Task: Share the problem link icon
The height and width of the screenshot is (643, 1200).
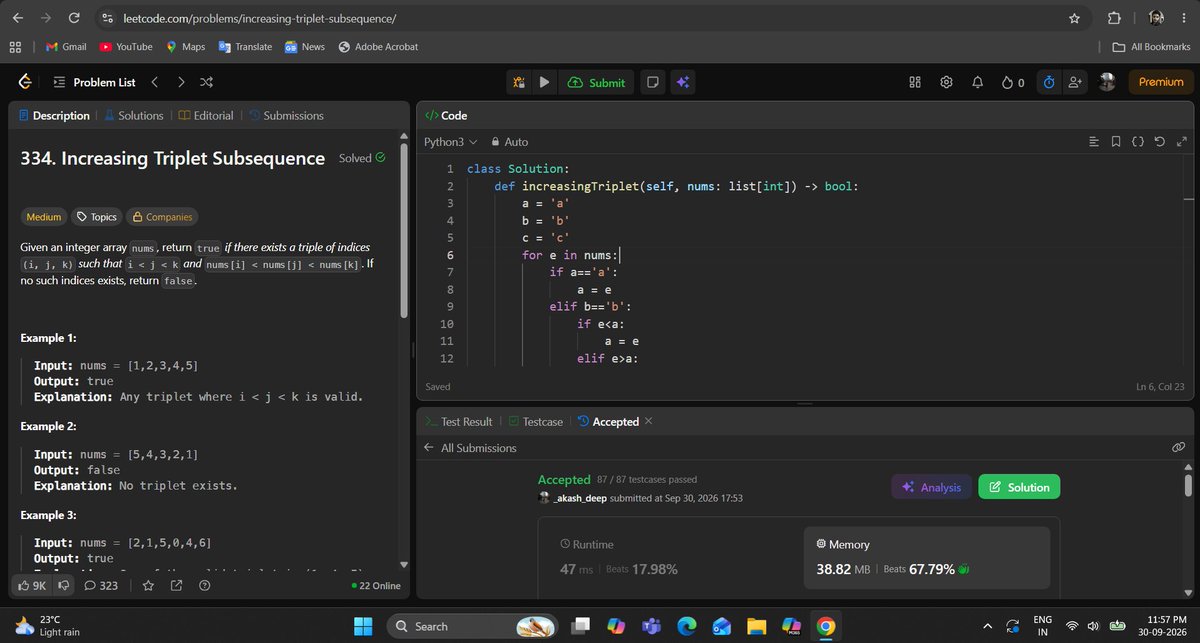Action: click(x=176, y=585)
